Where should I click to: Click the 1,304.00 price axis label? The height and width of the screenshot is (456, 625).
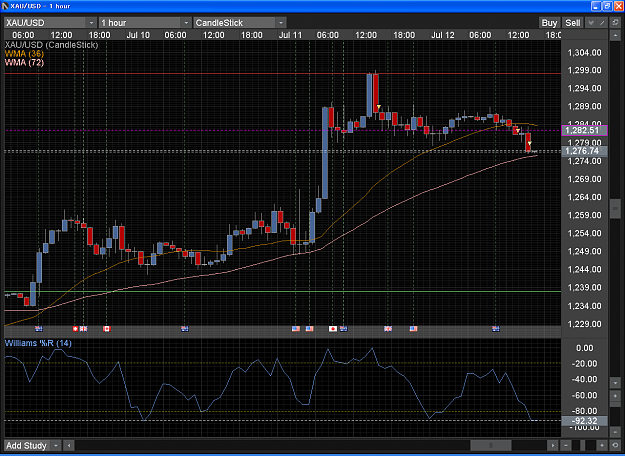click(x=585, y=53)
